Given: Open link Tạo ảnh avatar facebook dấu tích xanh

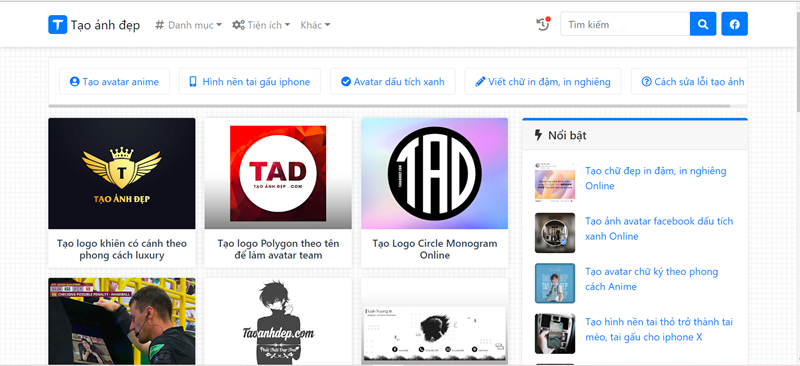Looking at the screenshot, I should click(x=659, y=229).
